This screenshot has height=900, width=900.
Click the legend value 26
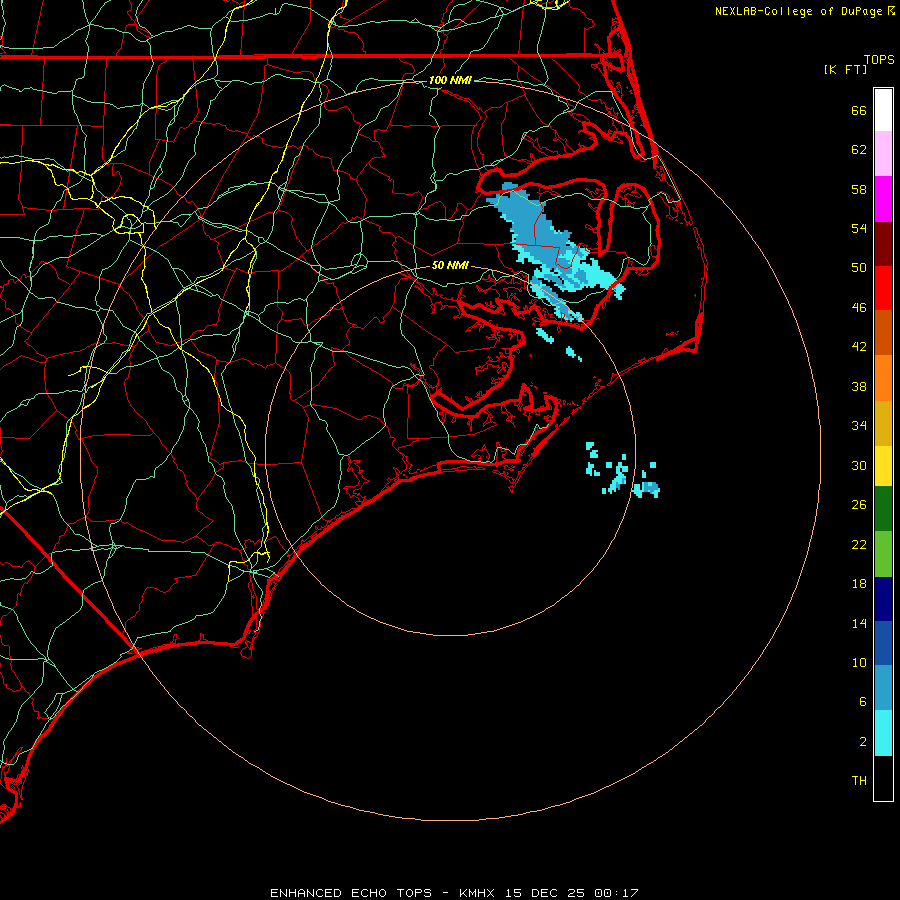[x=859, y=505]
